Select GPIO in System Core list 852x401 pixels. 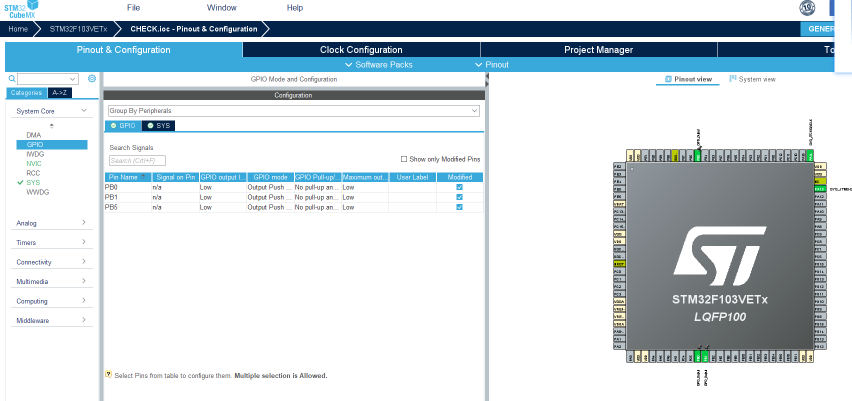pyautogui.click(x=52, y=145)
